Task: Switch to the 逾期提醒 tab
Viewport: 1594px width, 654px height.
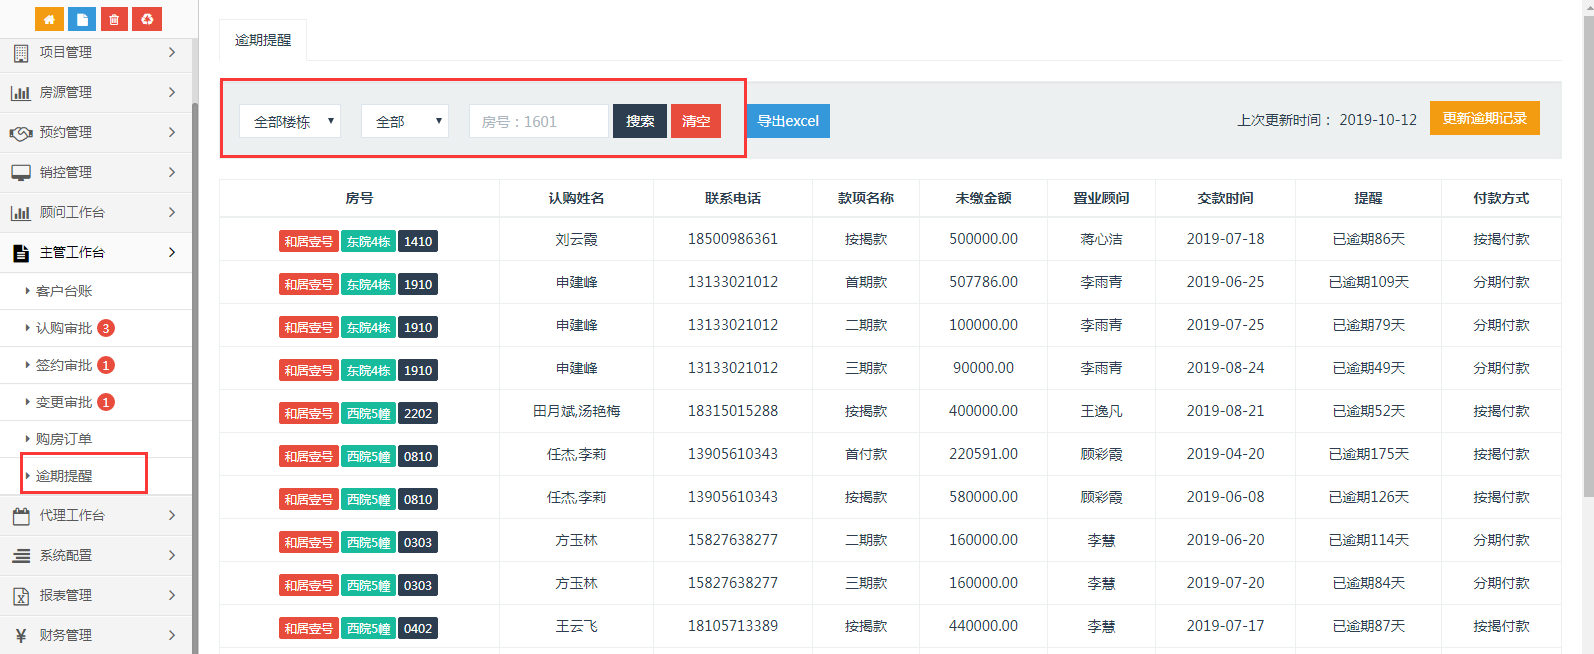Action: coord(263,40)
